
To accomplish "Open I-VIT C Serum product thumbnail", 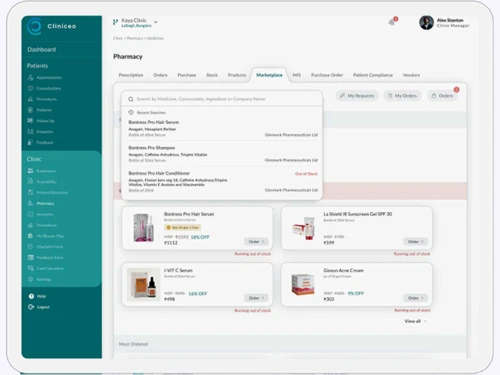I will click(144, 284).
